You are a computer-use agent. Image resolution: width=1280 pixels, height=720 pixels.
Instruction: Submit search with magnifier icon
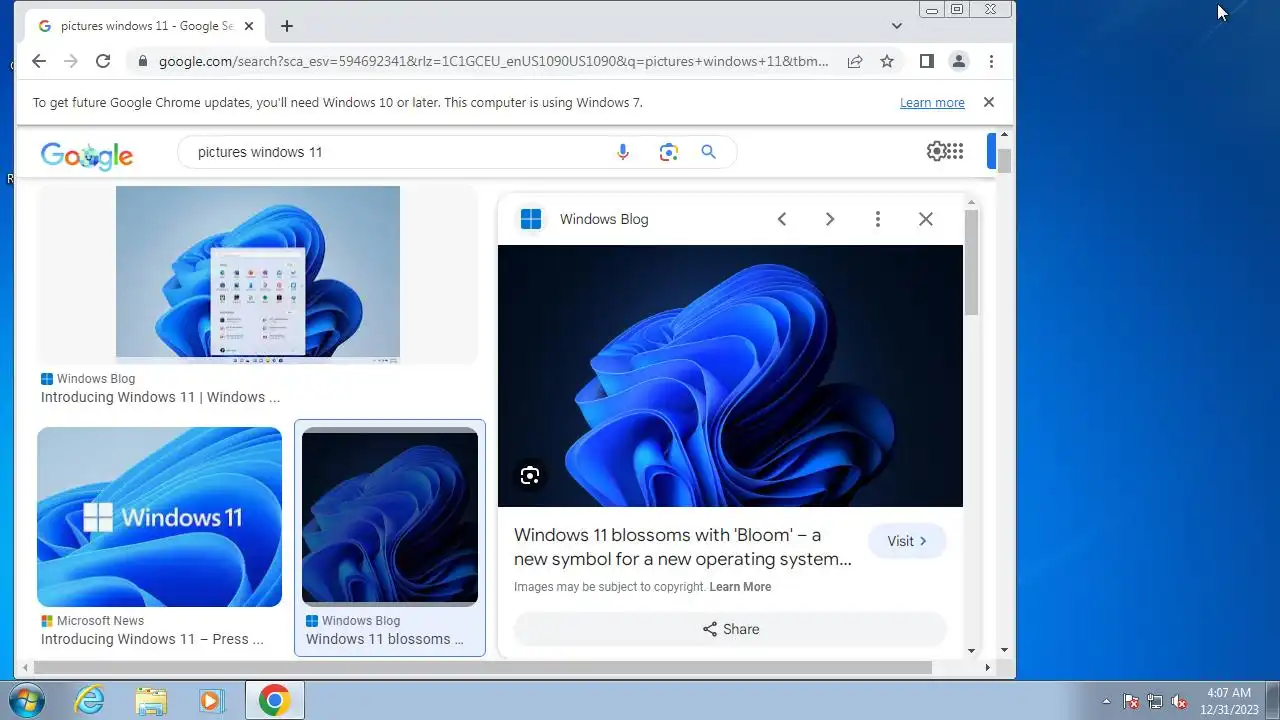(x=709, y=152)
